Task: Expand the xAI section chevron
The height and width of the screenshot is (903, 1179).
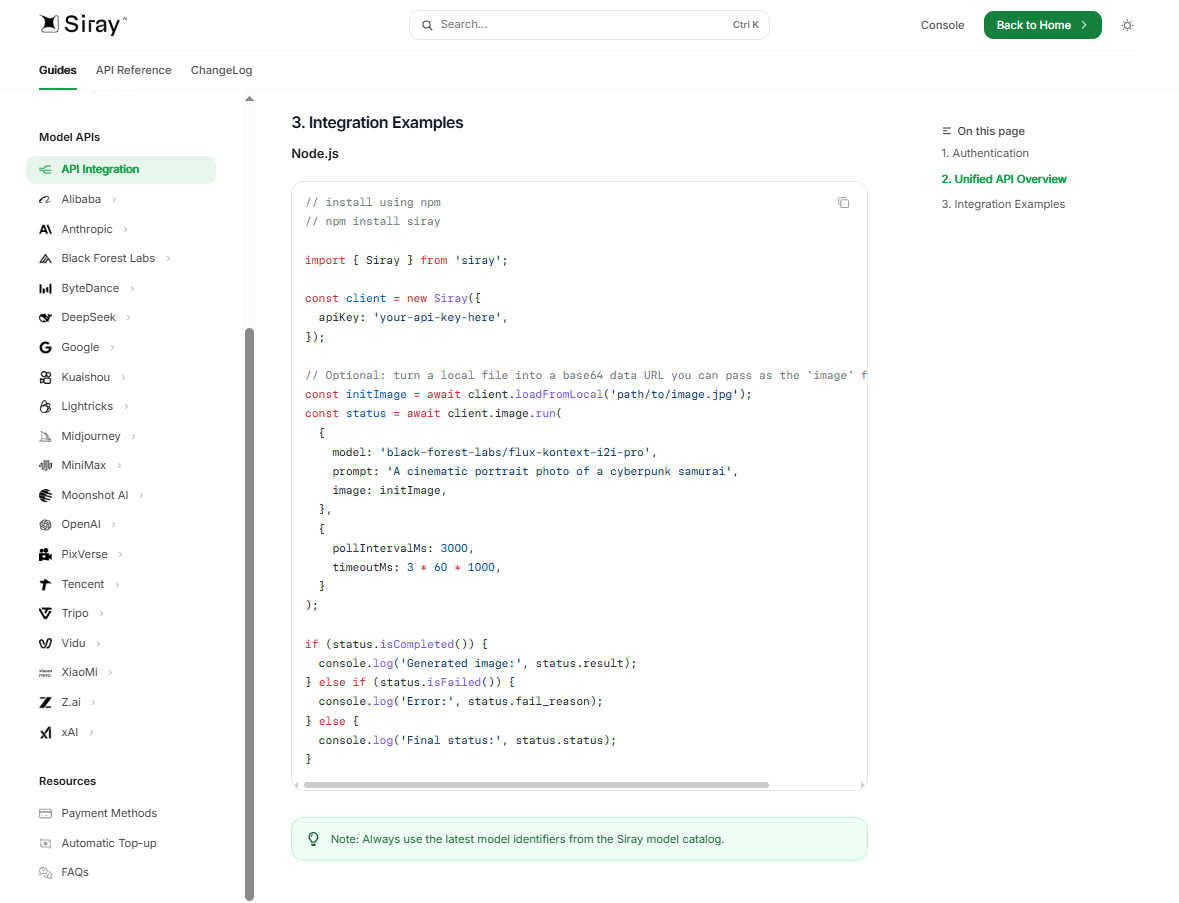Action: pyautogui.click(x=92, y=733)
